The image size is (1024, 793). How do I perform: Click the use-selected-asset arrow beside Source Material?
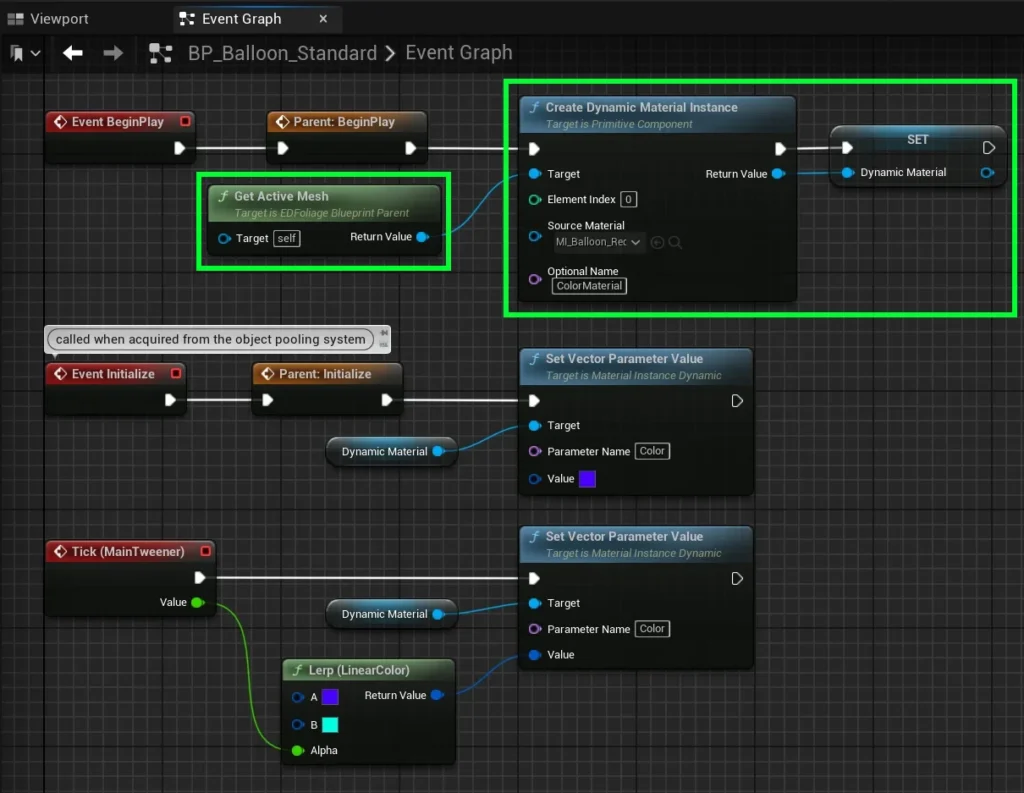coord(657,242)
